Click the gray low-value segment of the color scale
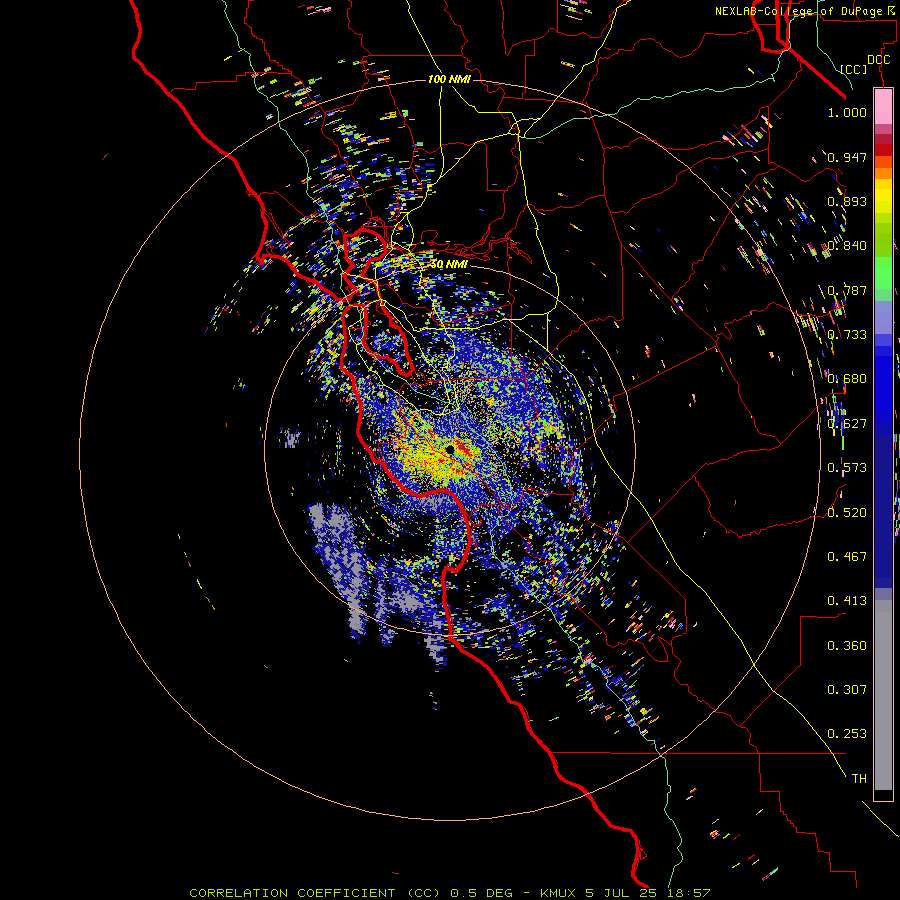This screenshot has width=900, height=900. pyautogui.click(x=883, y=695)
